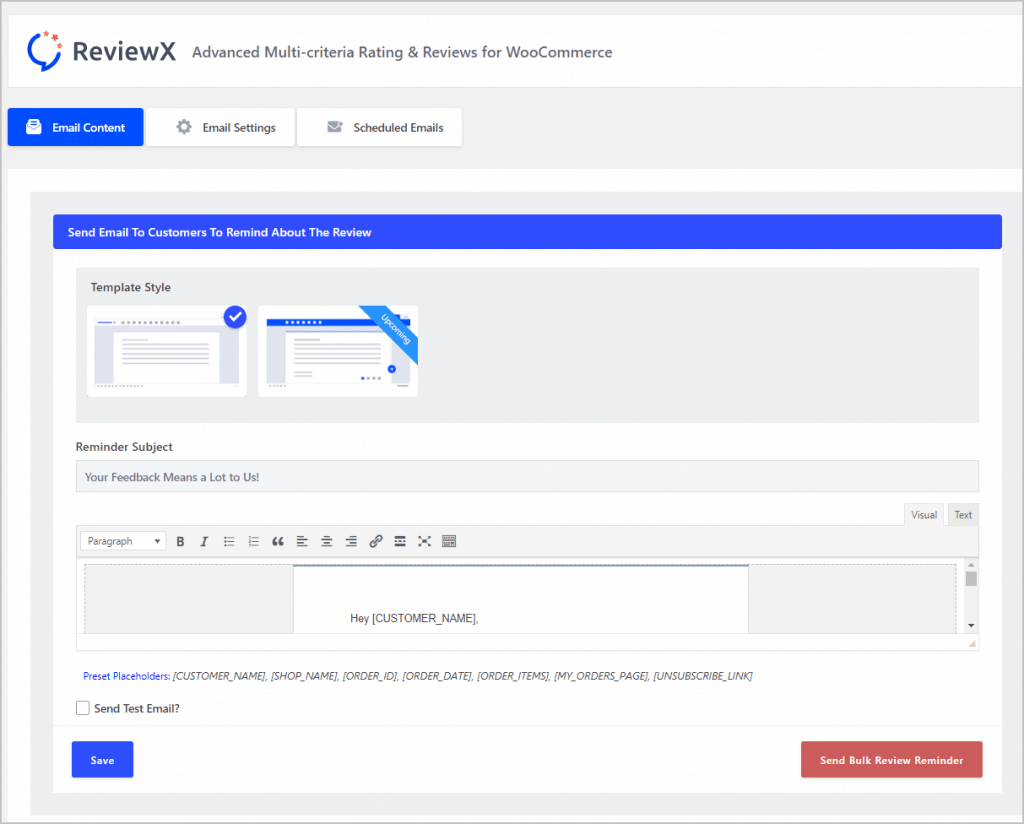
Task: Insert a bulleted list
Action: click(x=228, y=541)
